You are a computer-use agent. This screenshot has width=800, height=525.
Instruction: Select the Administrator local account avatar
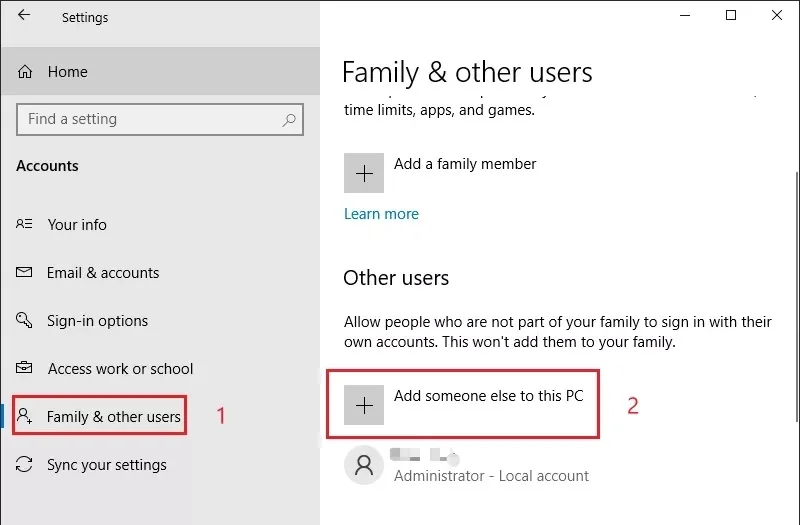[x=364, y=465]
